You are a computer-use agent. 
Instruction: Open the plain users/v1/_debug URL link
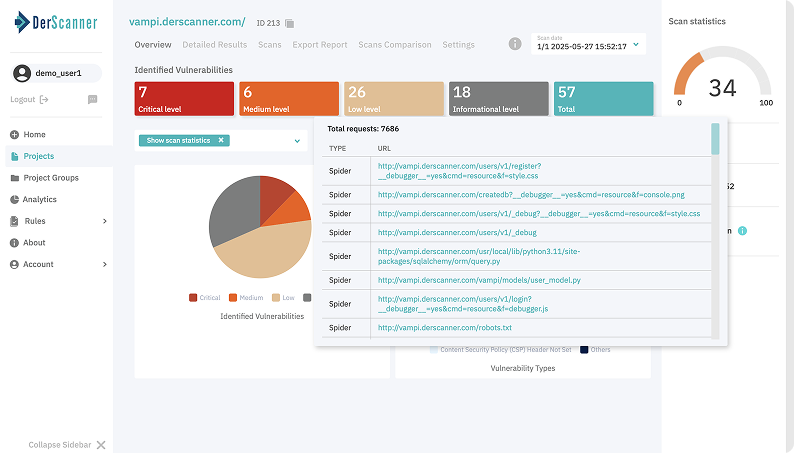pos(457,233)
